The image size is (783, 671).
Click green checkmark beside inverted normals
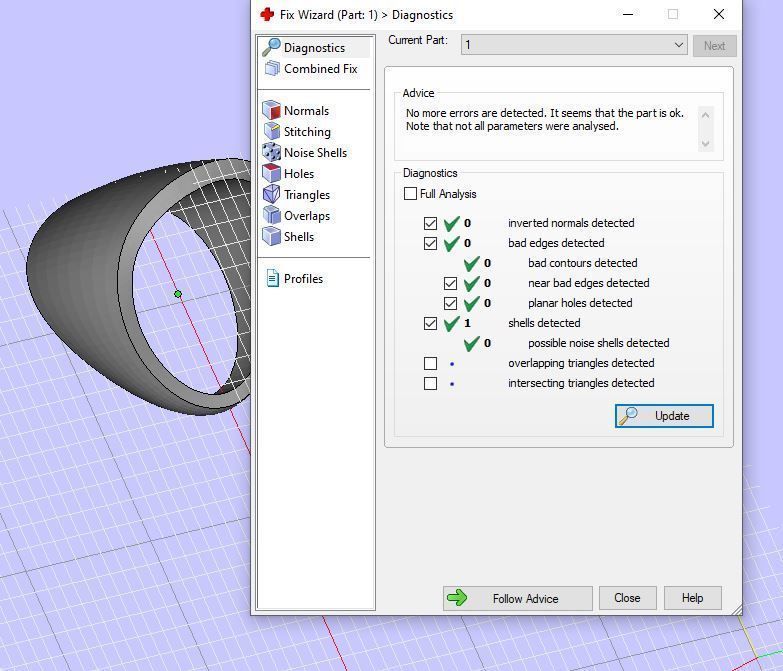pyautogui.click(x=451, y=223)
